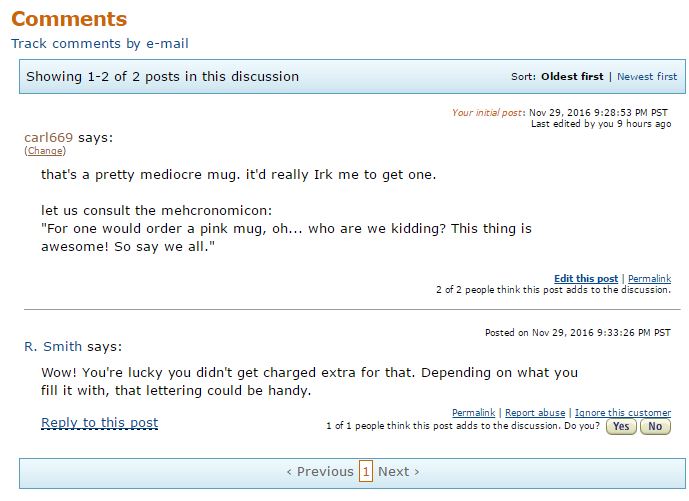Open R. Smith's profile link
The height and width of the screenshot is (501, 689).
click(x=53, y=347)
